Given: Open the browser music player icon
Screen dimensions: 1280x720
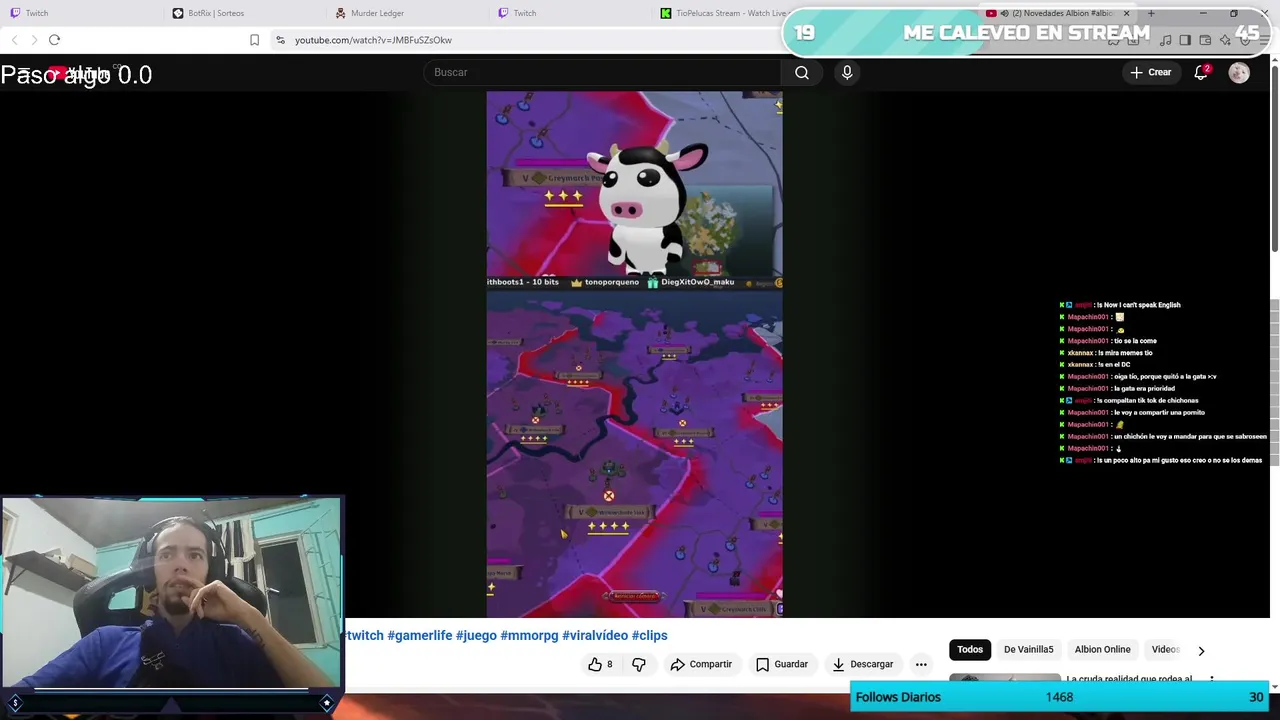Looking at the screenshot, I should point(1166,40).
